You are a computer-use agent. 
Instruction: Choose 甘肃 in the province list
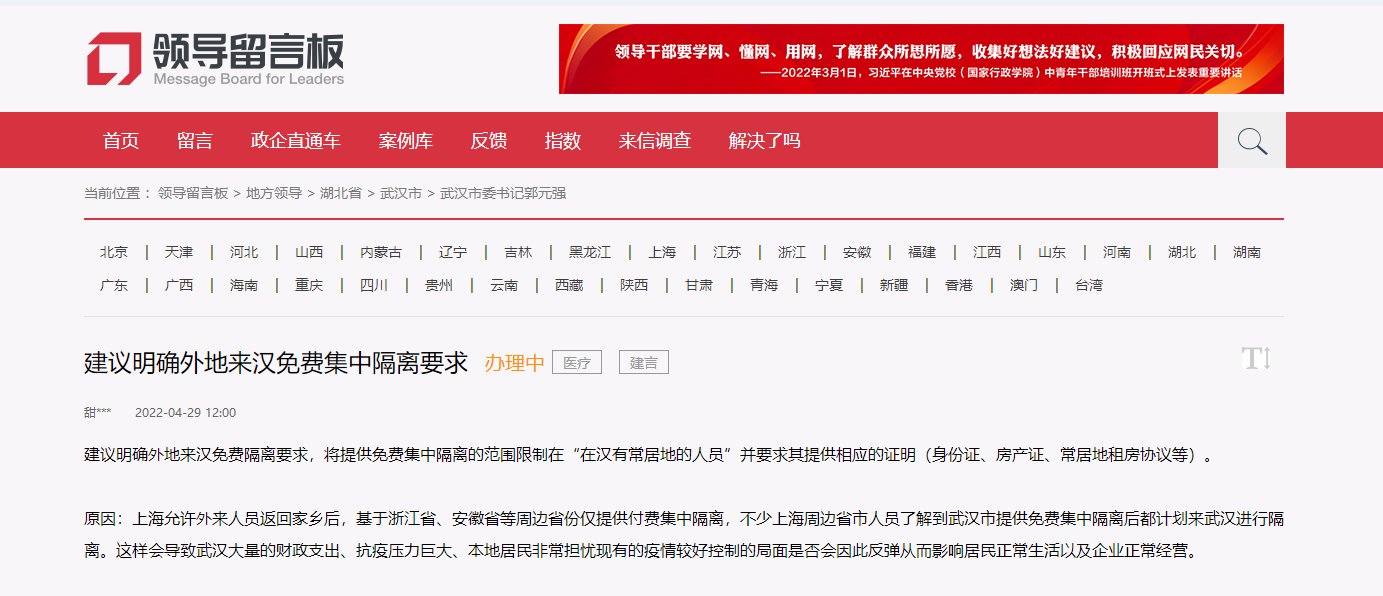pos(699,285)
